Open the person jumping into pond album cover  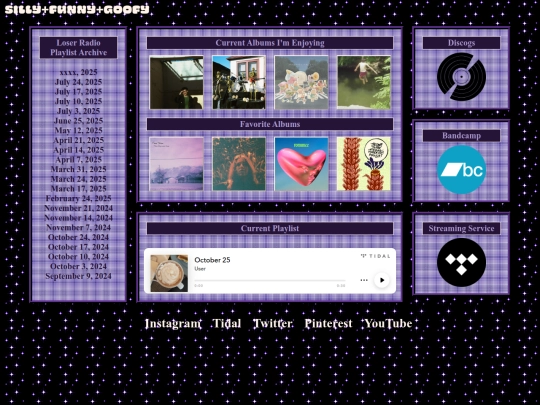pyautogui.click(x=364, y=82)
